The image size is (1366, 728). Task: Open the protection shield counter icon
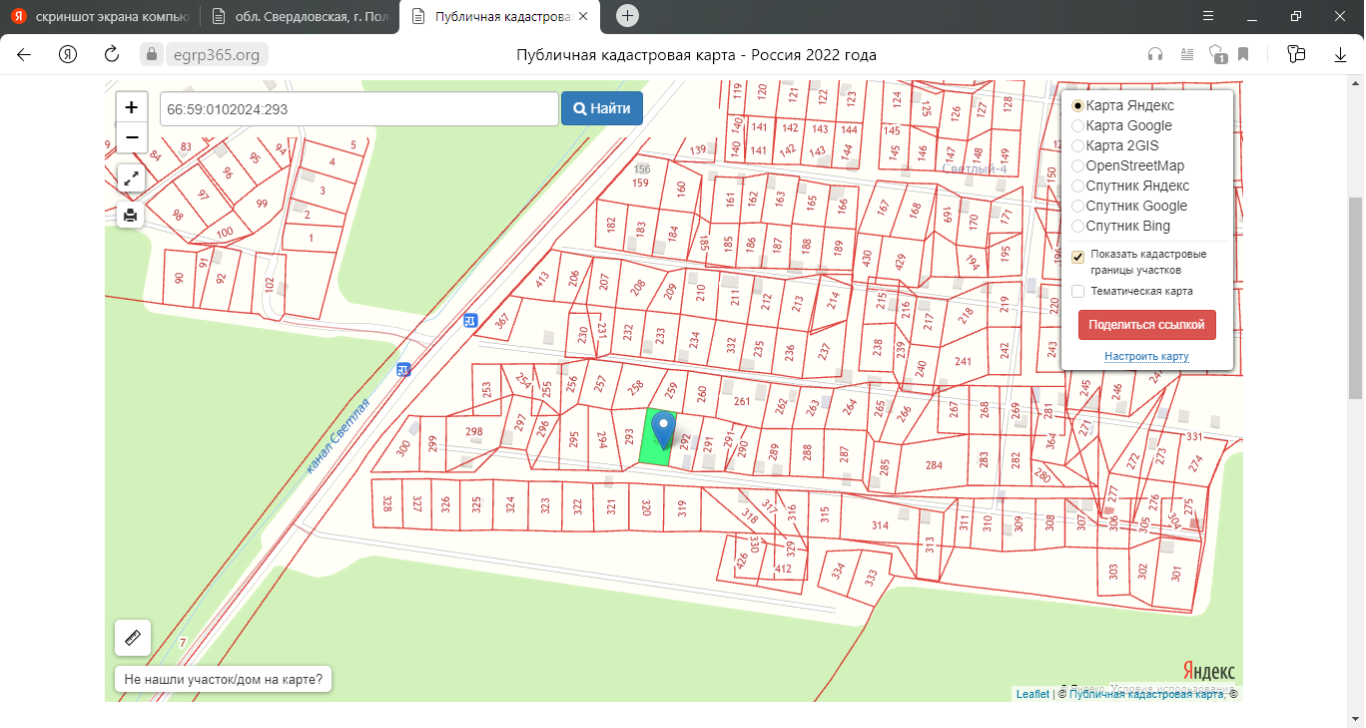[1217, 55]
